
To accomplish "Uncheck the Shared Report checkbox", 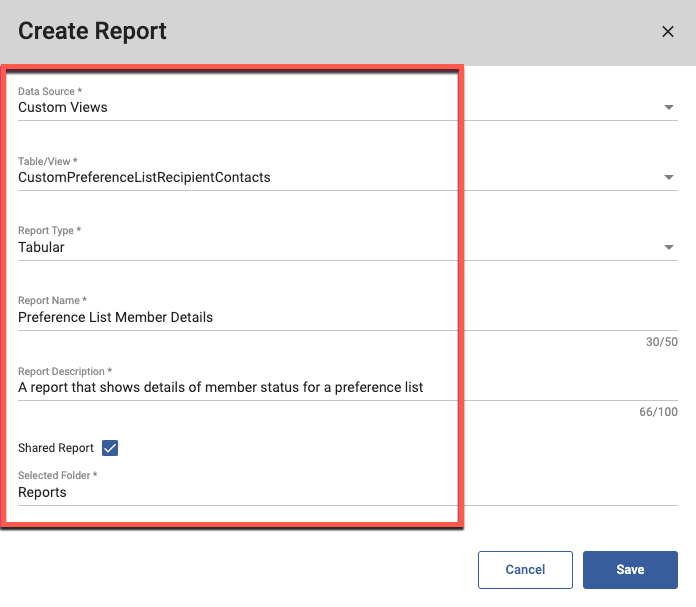I will pyautogui.click(x=110, y=448).
